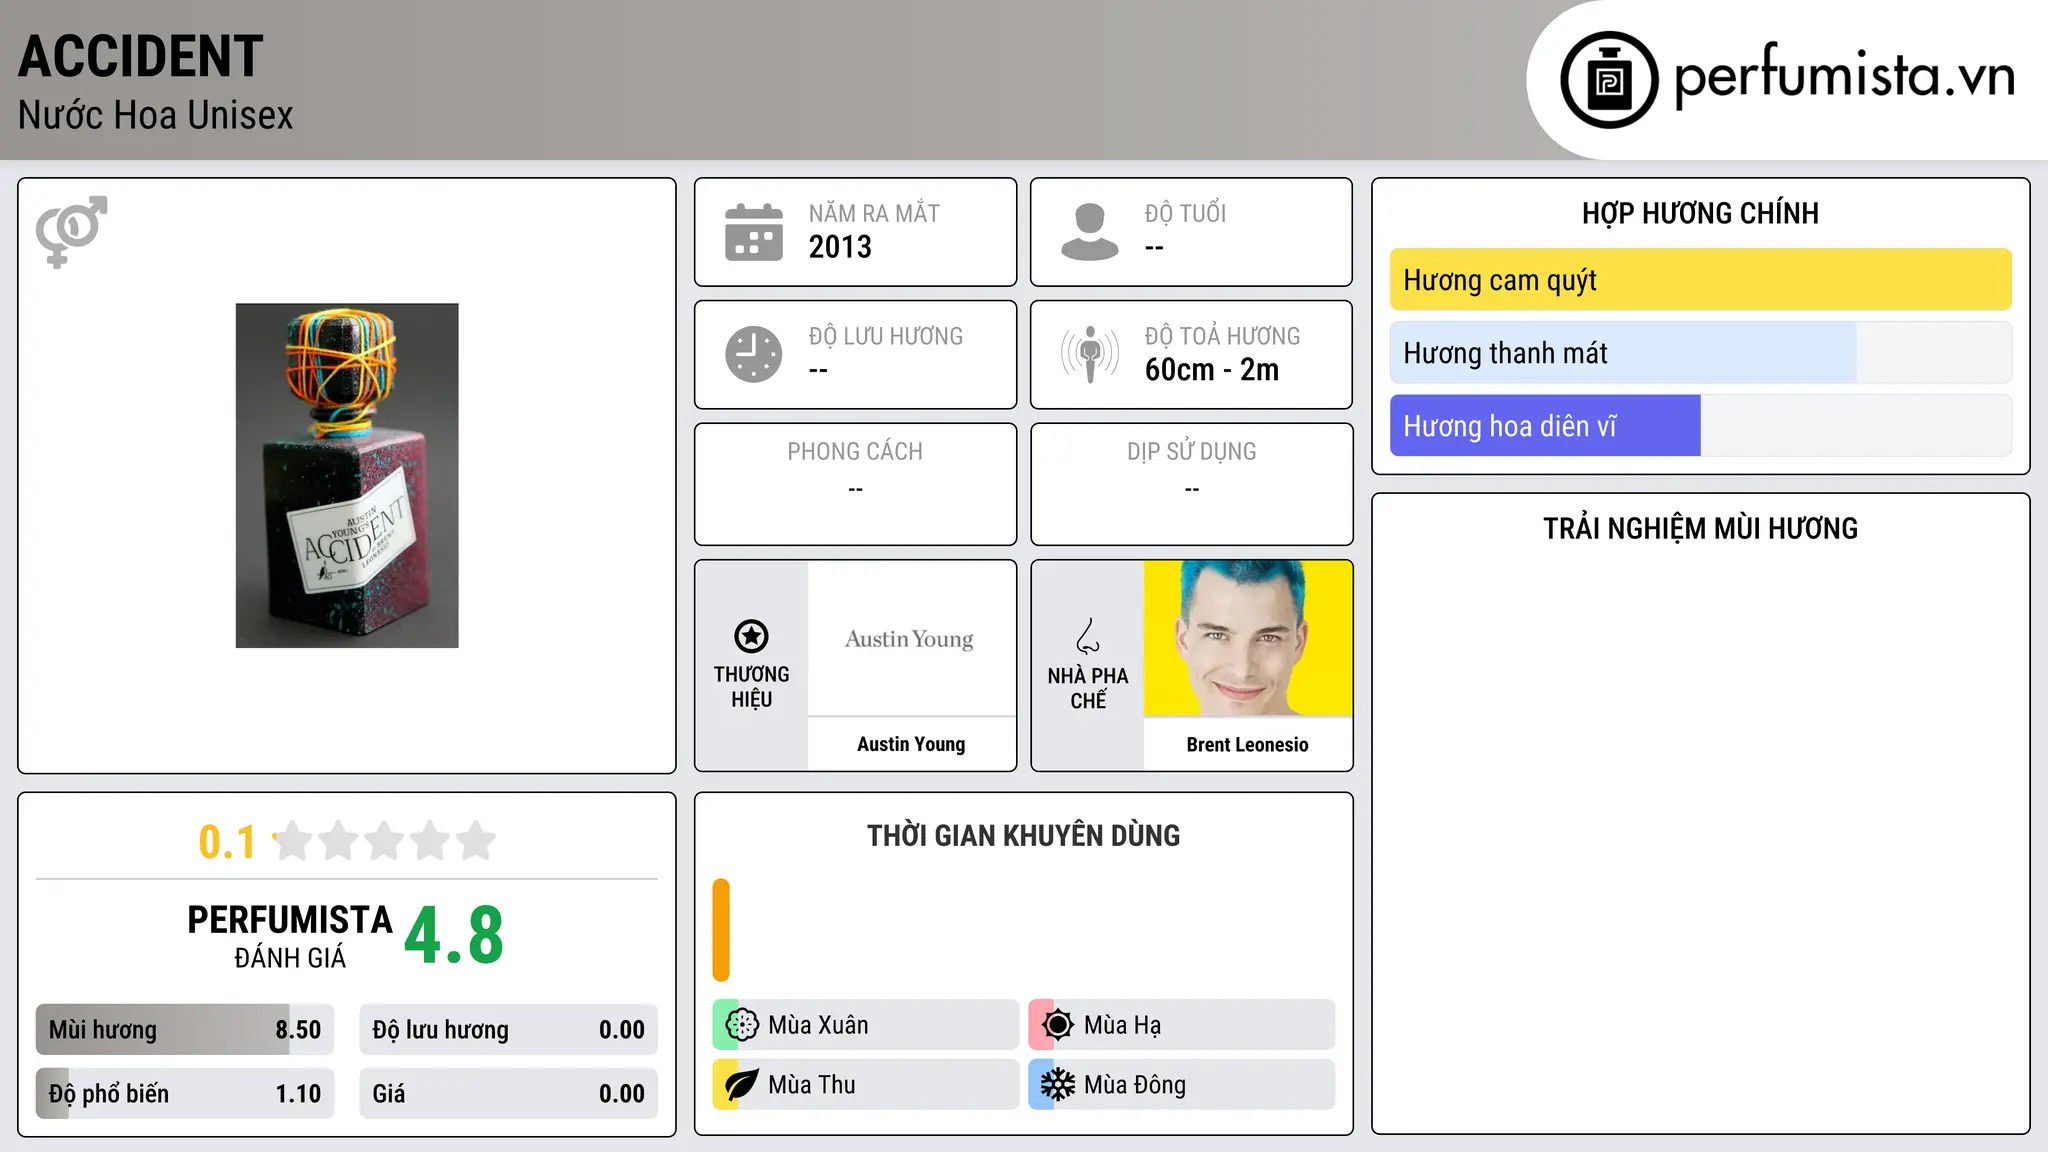The image size is (2048, 1152).
Task: Click the Trải nghiệm mùi hương heading
Action: point(1700,528)
